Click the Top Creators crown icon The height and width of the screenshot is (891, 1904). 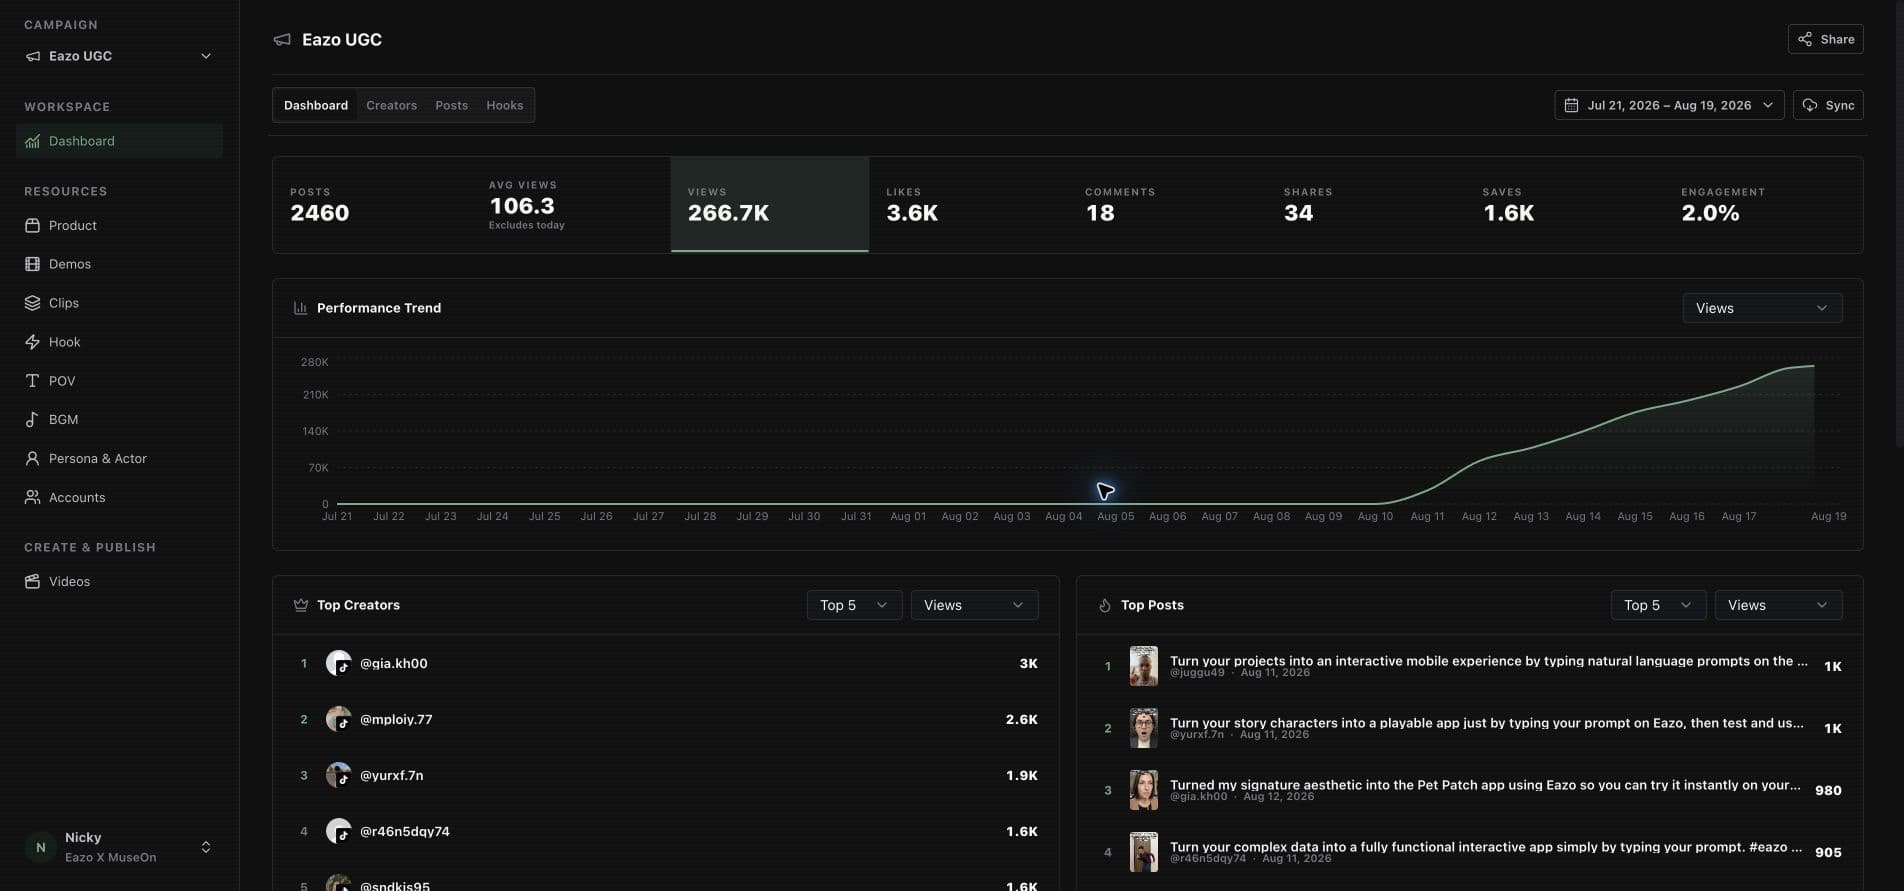coord(300,605)
